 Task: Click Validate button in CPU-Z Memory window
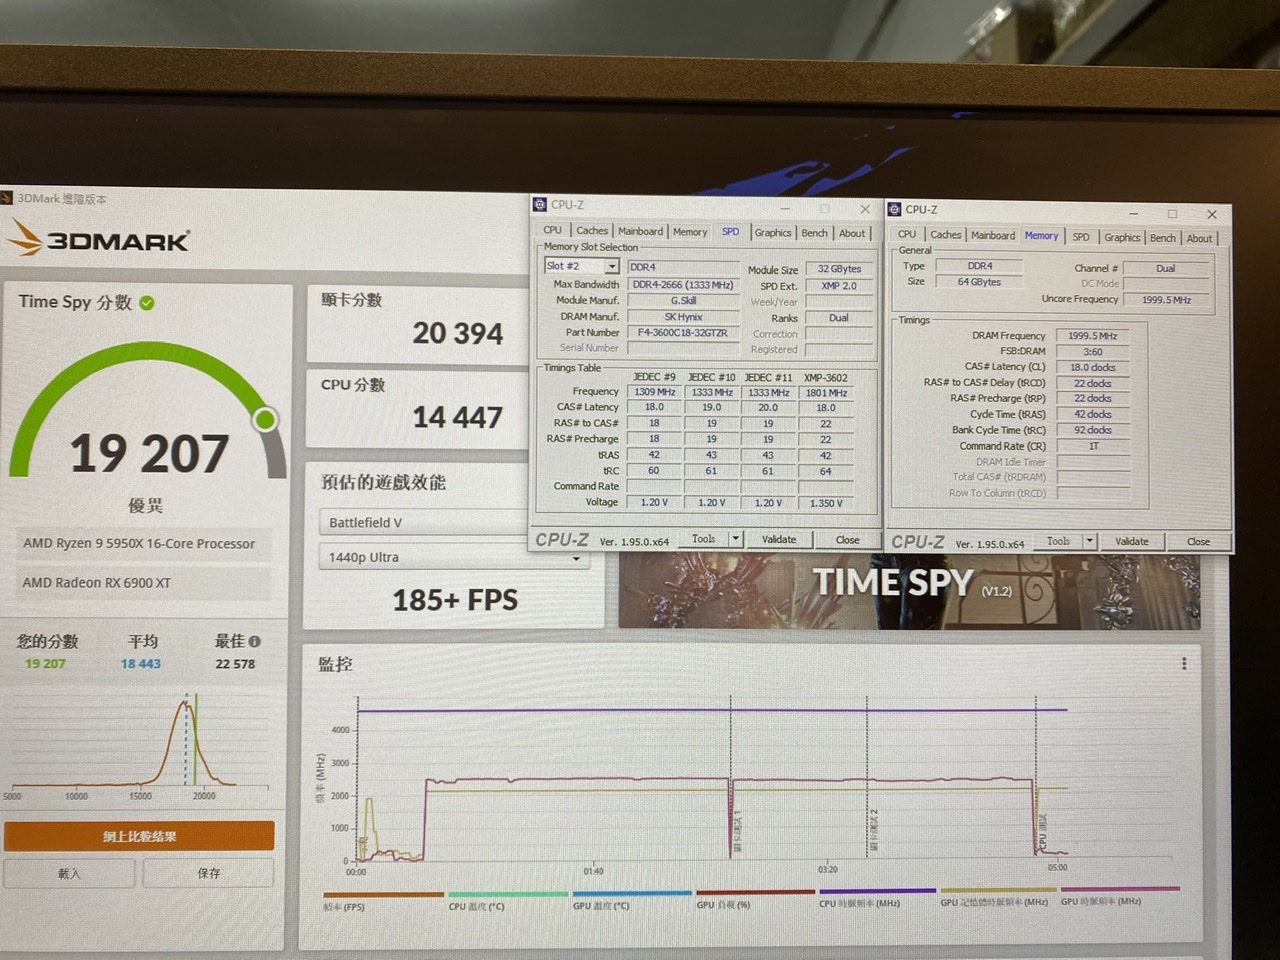coord(1132,541)
